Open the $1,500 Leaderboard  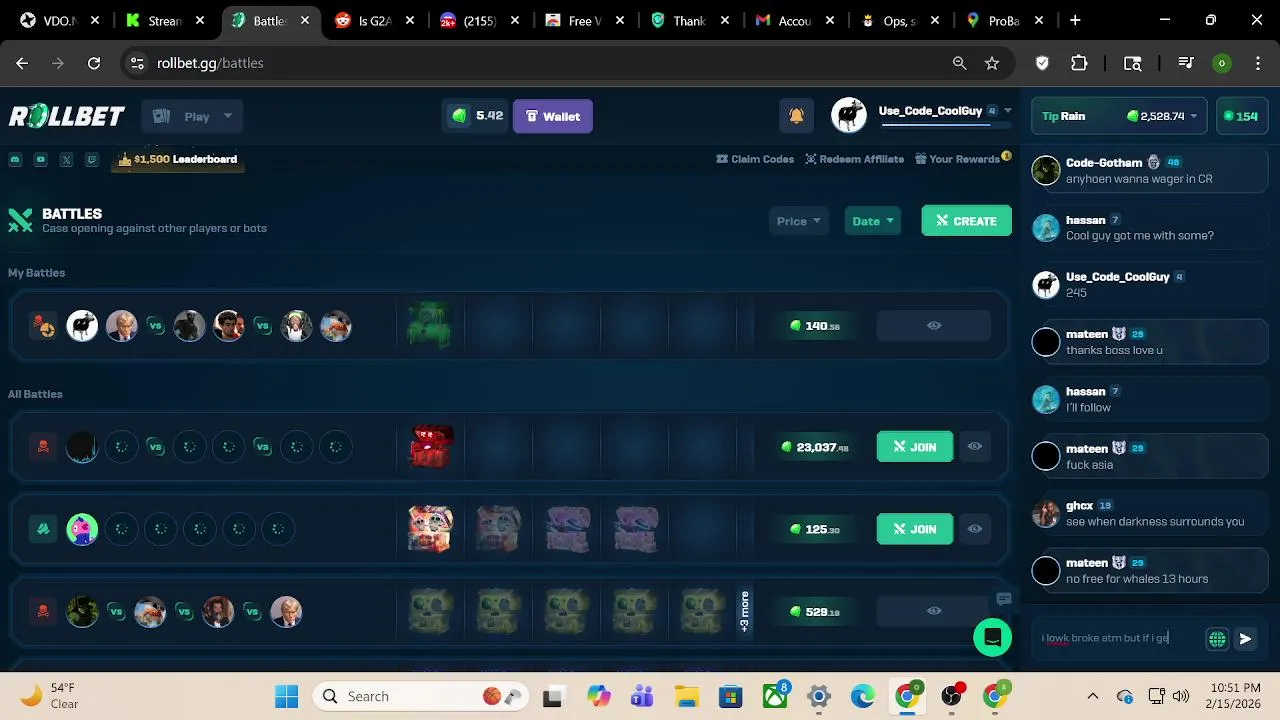178,159
